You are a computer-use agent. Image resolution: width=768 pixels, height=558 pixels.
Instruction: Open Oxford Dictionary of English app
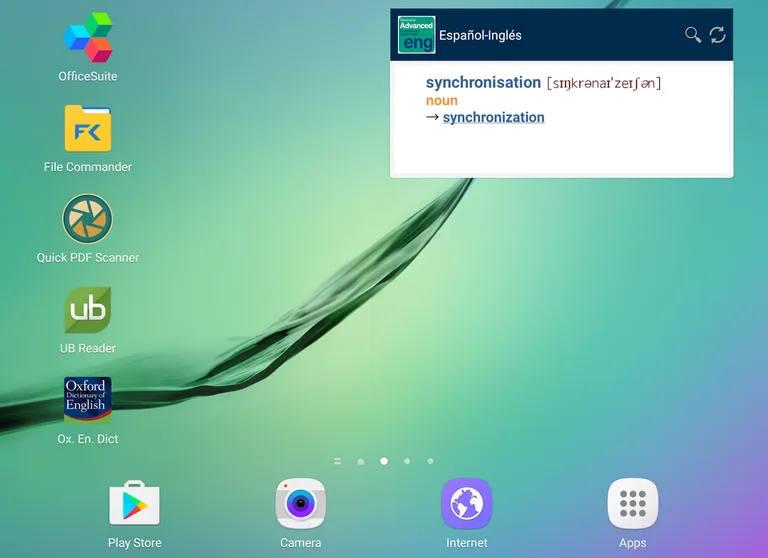(88, 401)
